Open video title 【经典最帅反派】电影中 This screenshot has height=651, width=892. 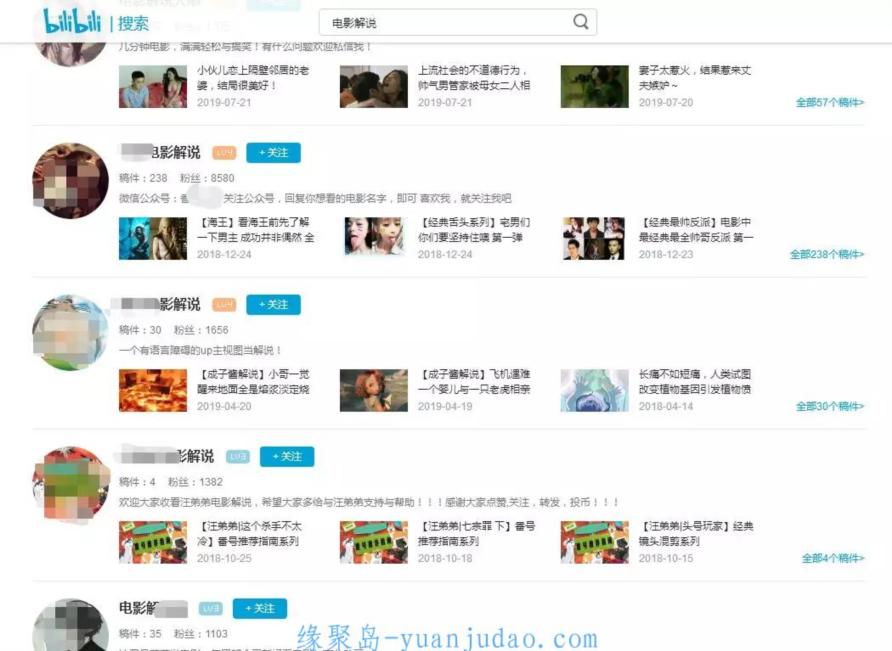(x=696, y=229)
